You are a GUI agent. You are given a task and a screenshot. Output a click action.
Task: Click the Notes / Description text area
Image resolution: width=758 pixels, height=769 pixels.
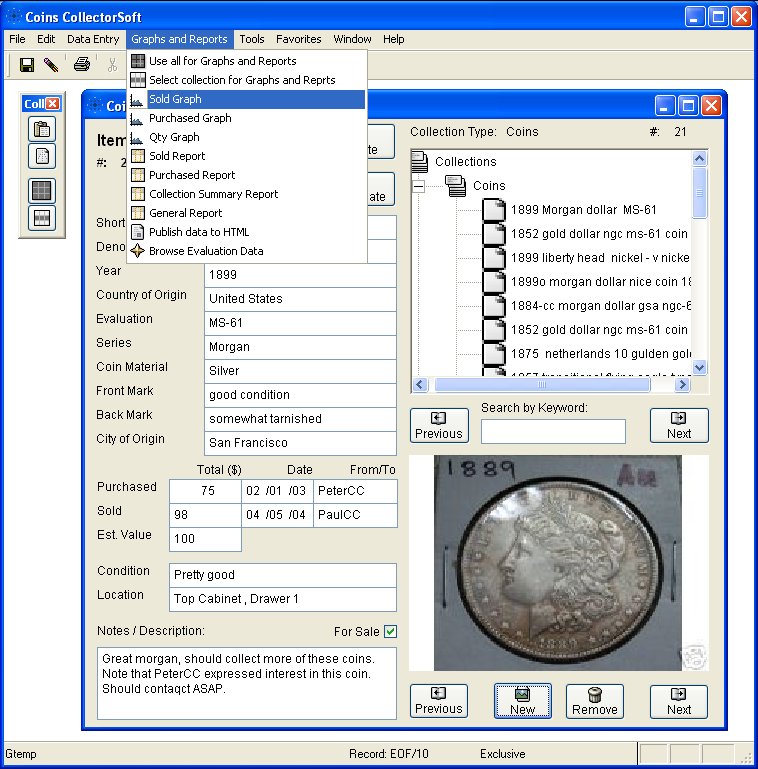[x=247, y=683]
